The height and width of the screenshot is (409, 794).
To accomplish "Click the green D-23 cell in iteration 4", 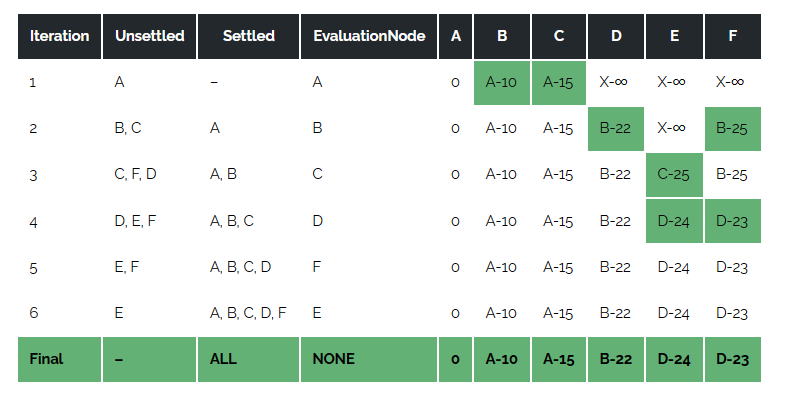I will pyautogui.click(x=733, y=221).
